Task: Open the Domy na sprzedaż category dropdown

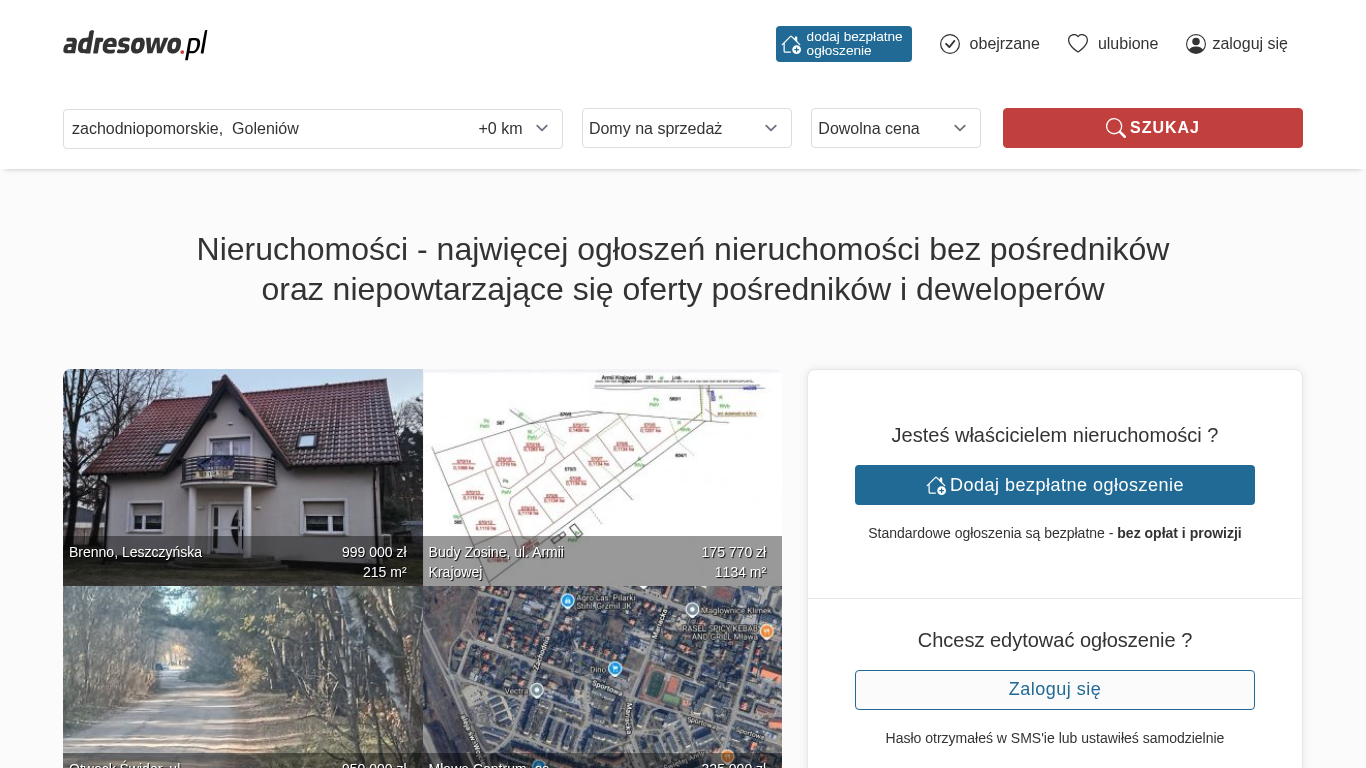Action: click(686, 128)
